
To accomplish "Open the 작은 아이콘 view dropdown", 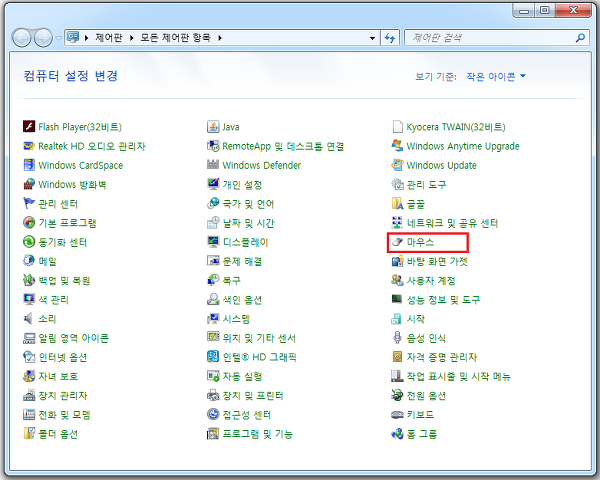I will [496, 77].
